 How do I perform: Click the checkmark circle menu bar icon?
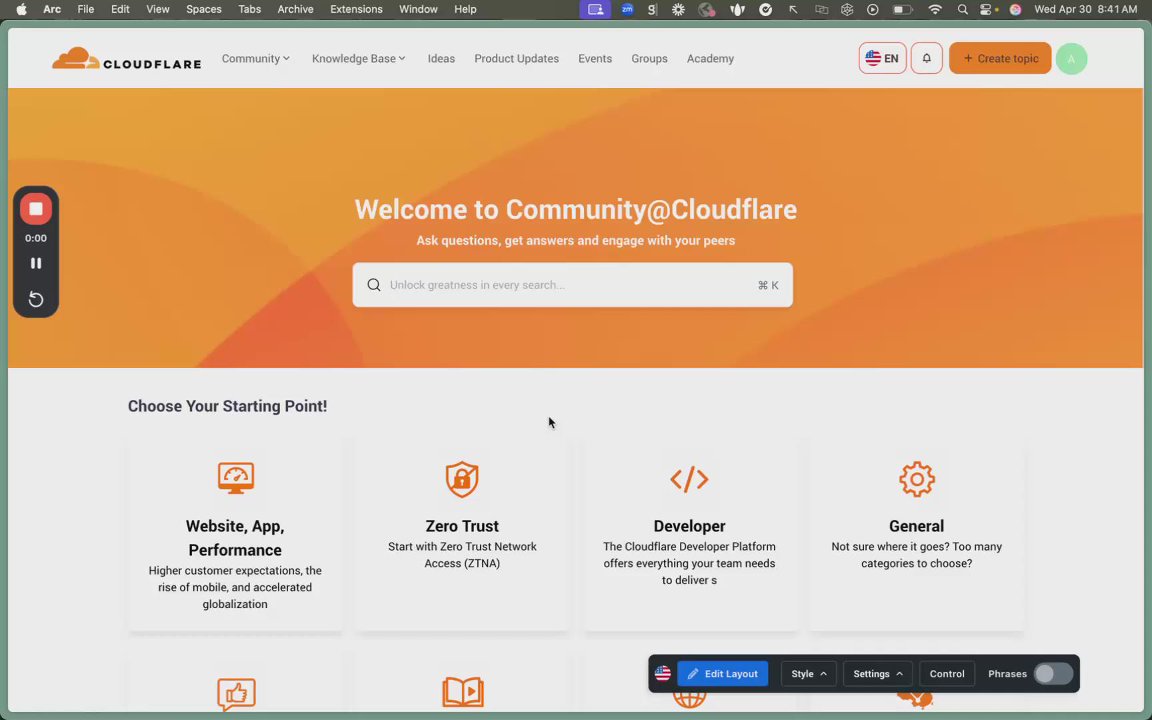click(766, 10)
